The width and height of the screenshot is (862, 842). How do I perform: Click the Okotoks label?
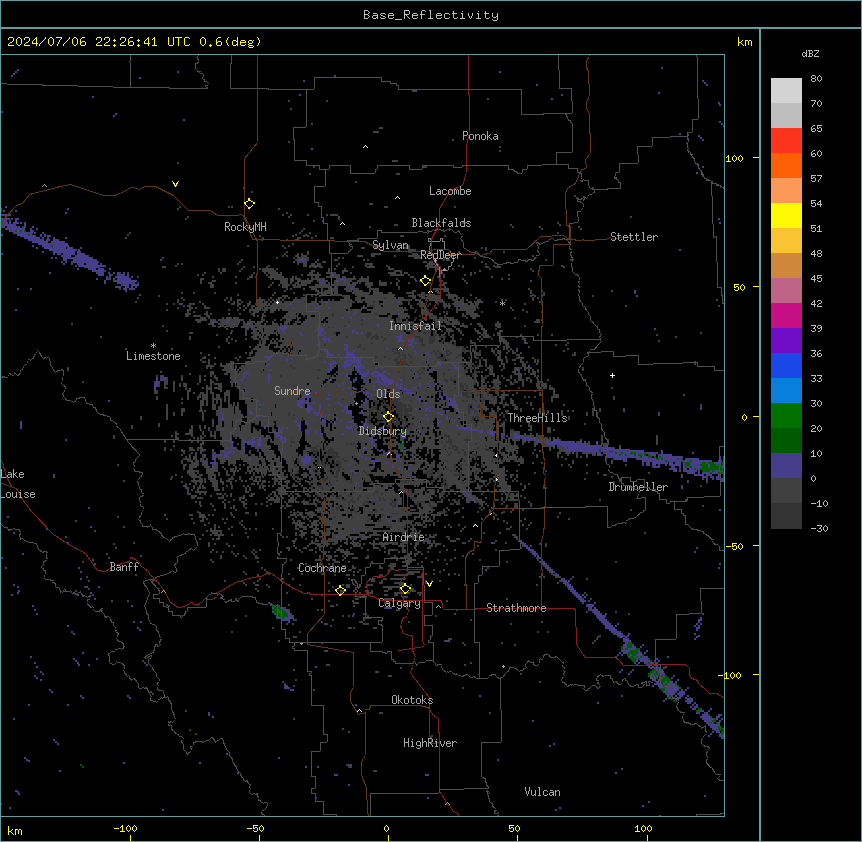pos(412,700)
